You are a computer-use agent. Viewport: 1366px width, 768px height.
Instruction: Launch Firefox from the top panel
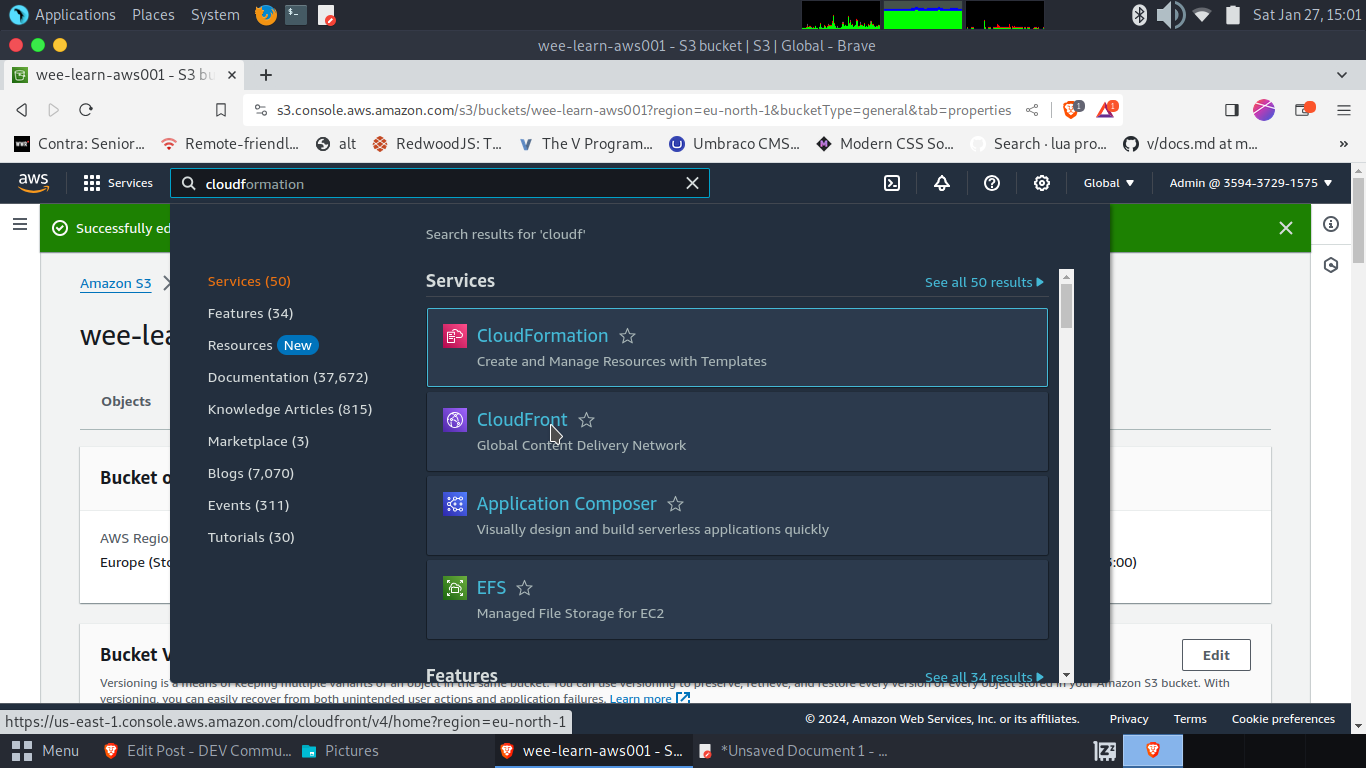pos(265,14)
